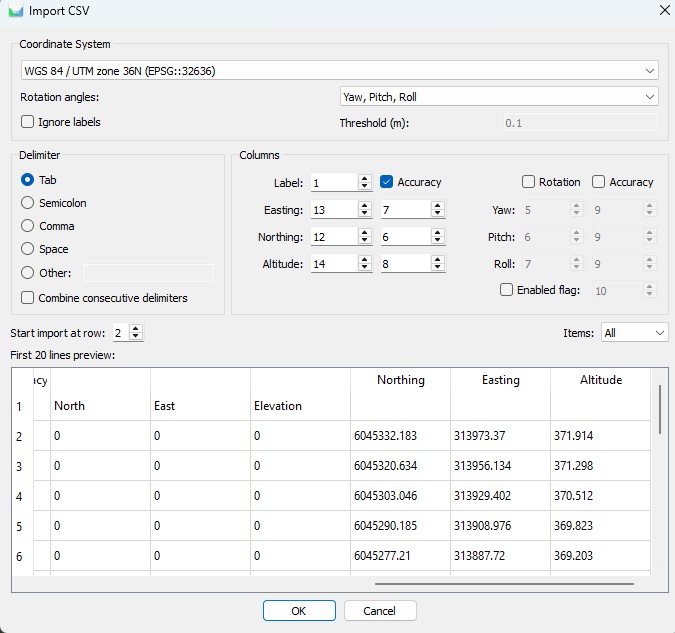The width and height of the screenshot is (675, 633).
Task: Enable the Accuracy checkbox next to Rotation
Action: pos(598,182)
